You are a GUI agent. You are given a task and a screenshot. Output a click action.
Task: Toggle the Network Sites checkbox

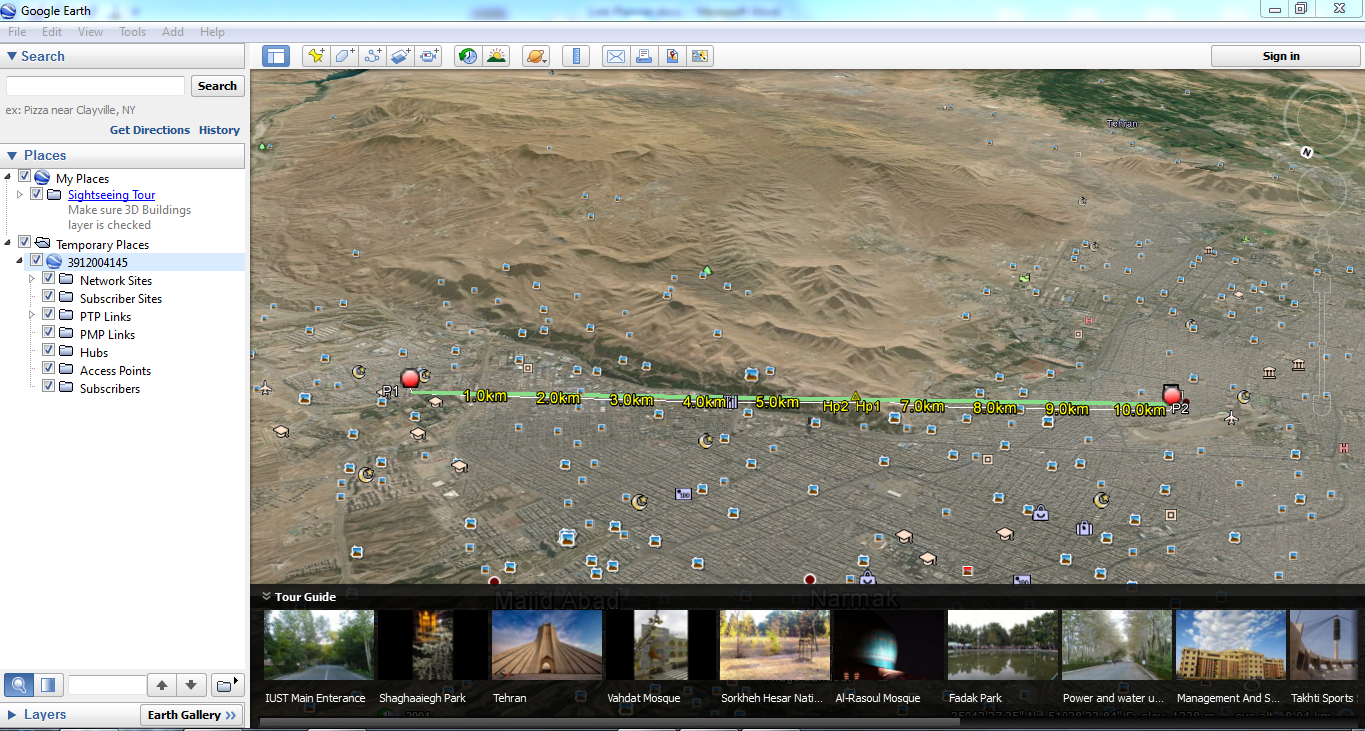pos(49,279)
